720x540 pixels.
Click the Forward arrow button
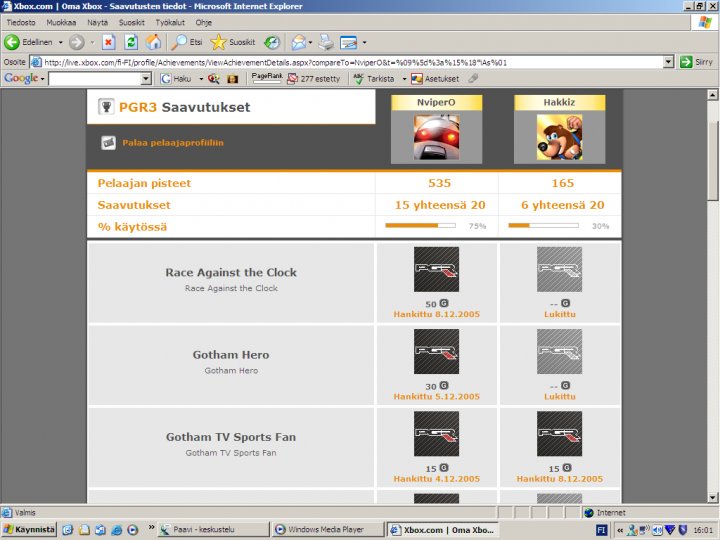(77, 42)
